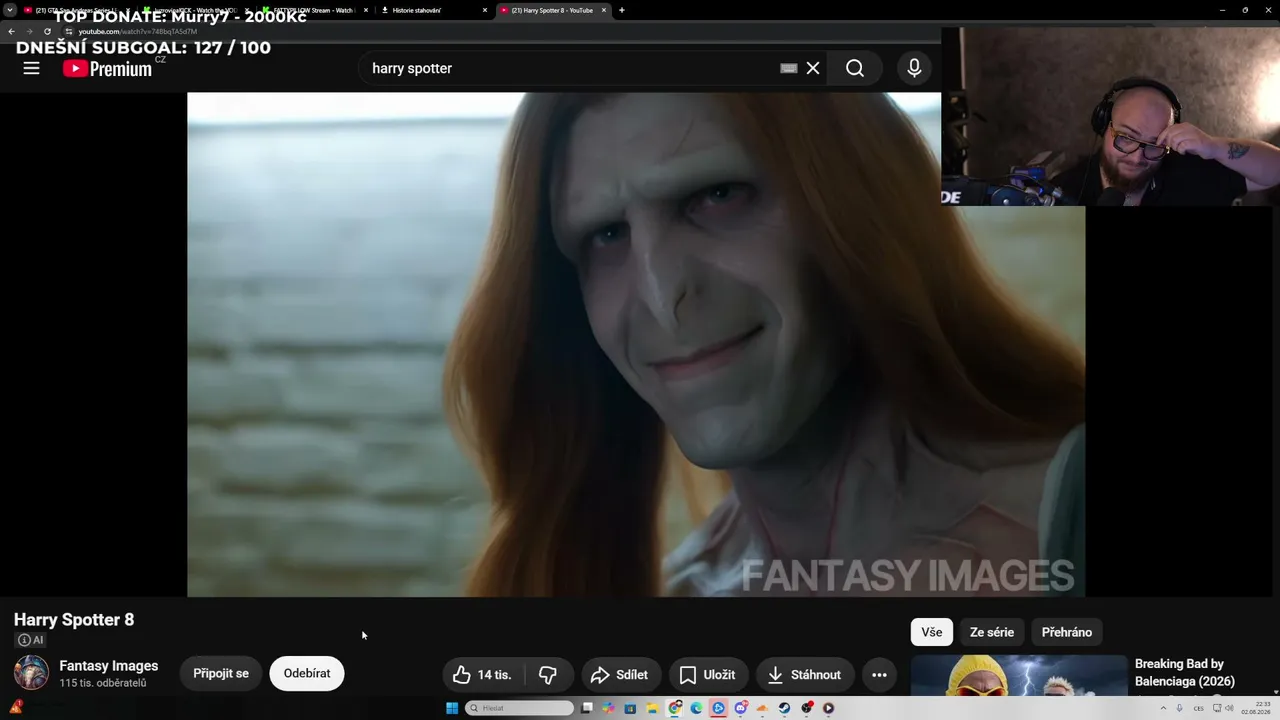Share the video via Sdílet
This screenshot has height=720, width=1280.
pos(620,675)
